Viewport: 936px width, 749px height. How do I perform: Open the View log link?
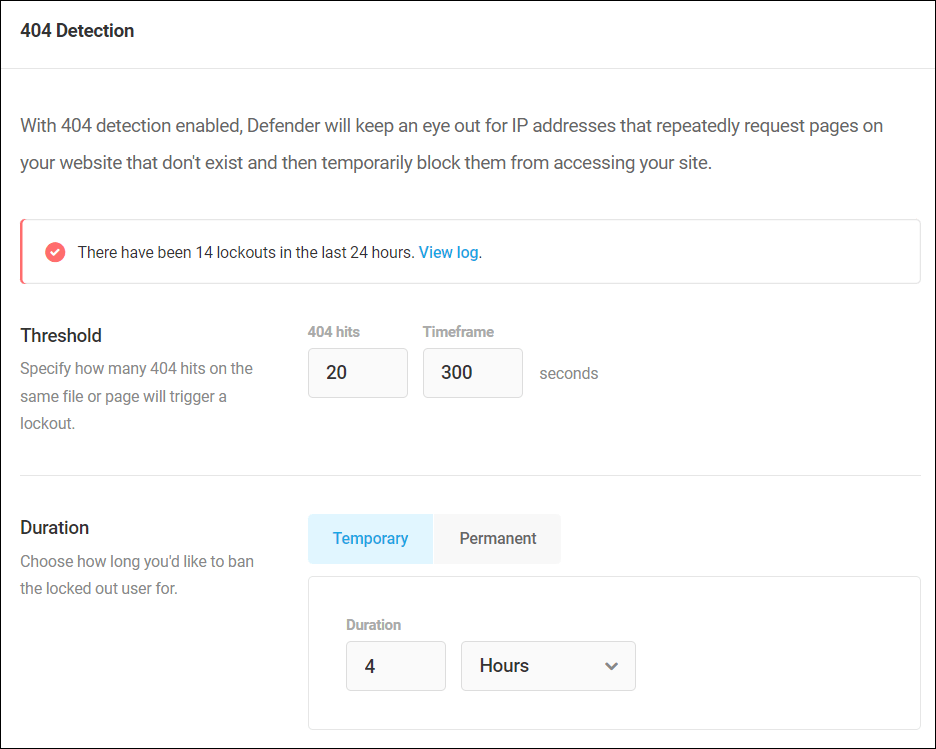point(448,252)
